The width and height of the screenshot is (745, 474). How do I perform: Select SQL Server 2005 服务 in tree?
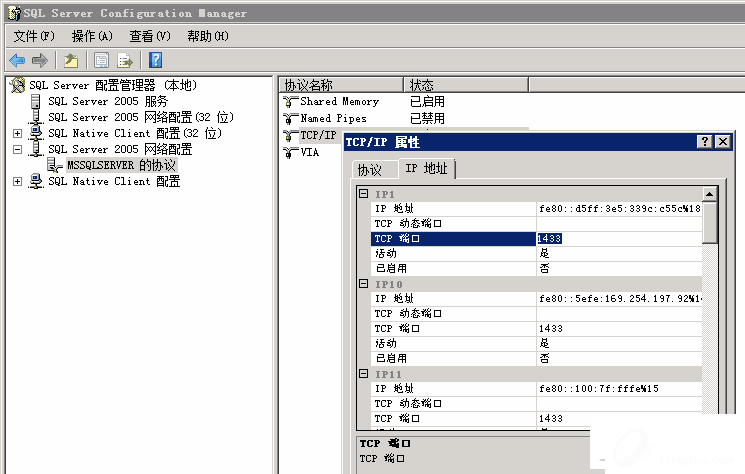pyautogui.click(x=107, y=101)
